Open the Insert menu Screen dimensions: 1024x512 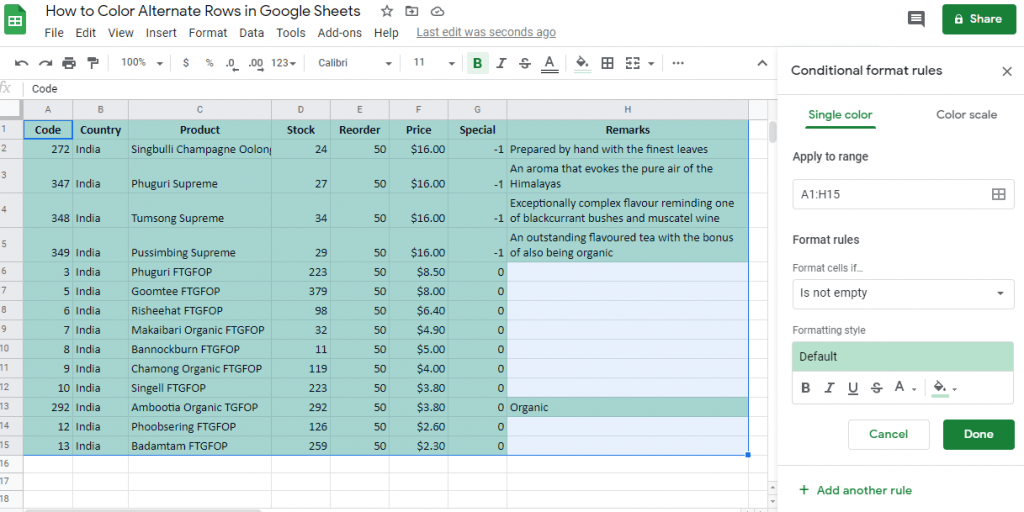click(161, 33)
